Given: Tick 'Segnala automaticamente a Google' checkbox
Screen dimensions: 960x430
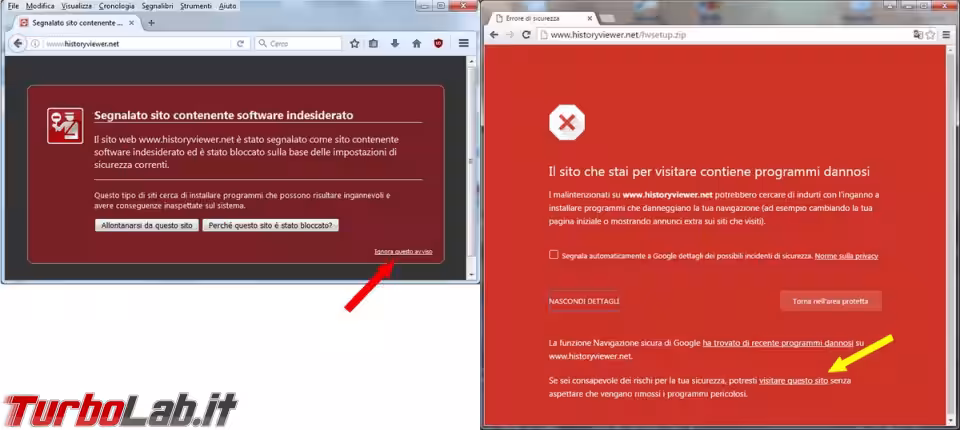Looking at the screenshot, I should 553,255.
